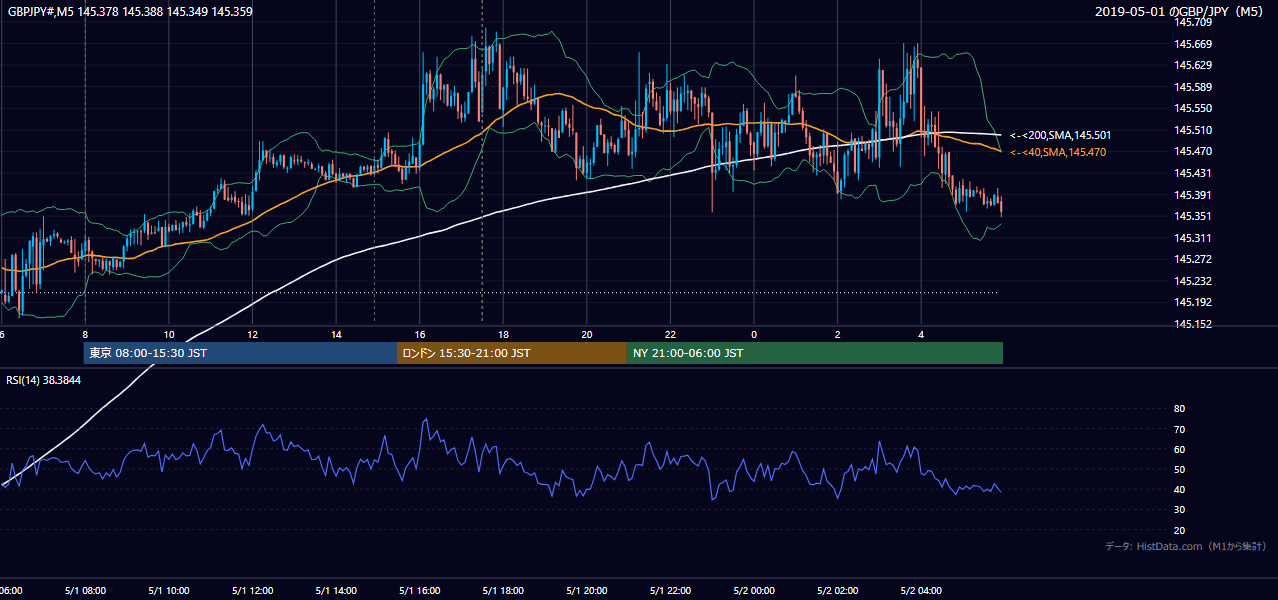Click the RSI 20 level label
The image size is (1278, 600).
(1179, 530)
